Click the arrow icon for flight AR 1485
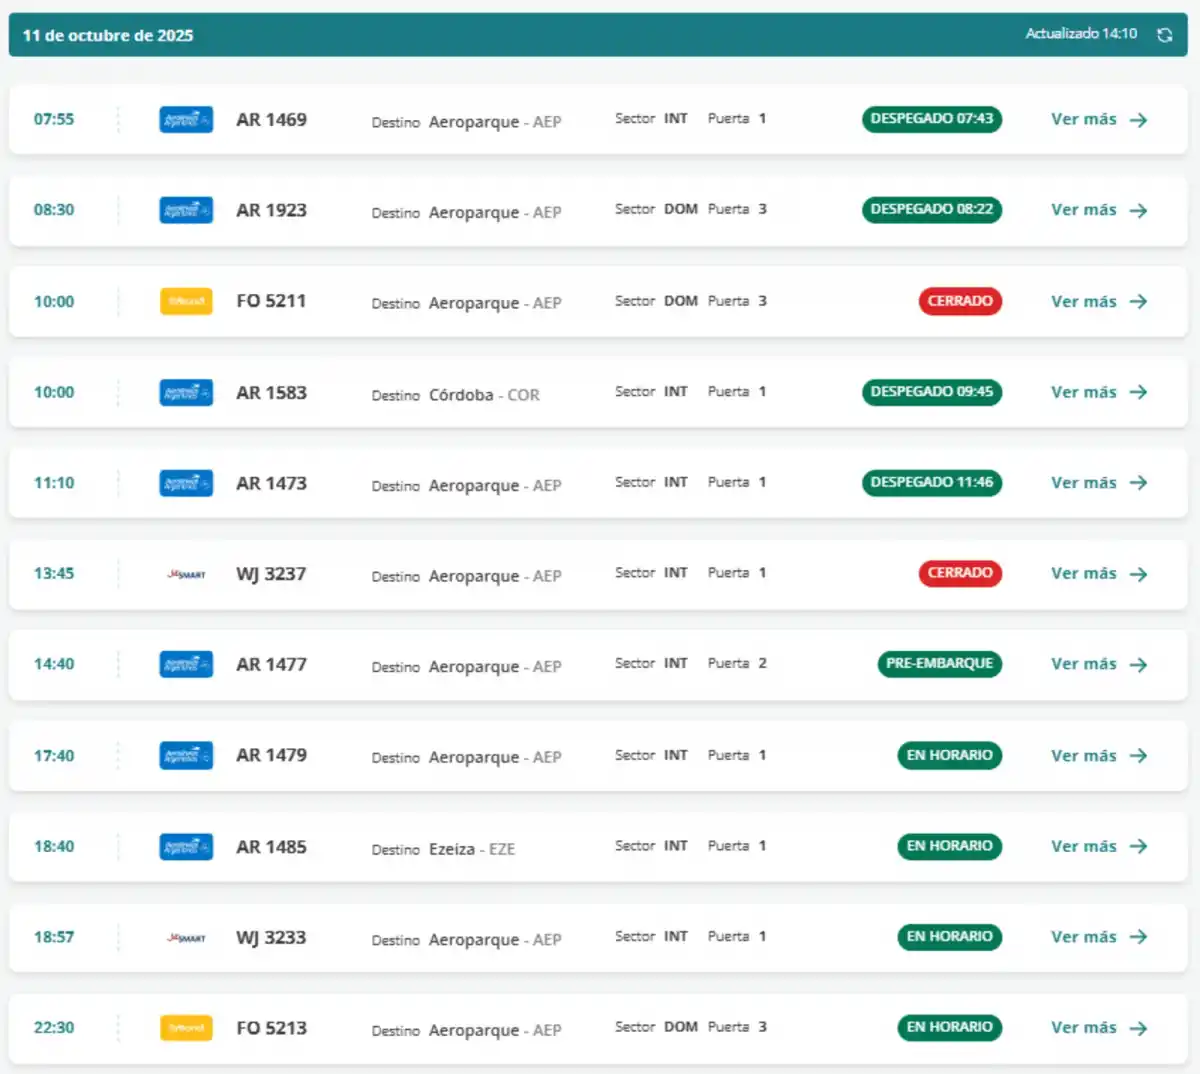1200x1074 pixels. [x=1138, y=846]
